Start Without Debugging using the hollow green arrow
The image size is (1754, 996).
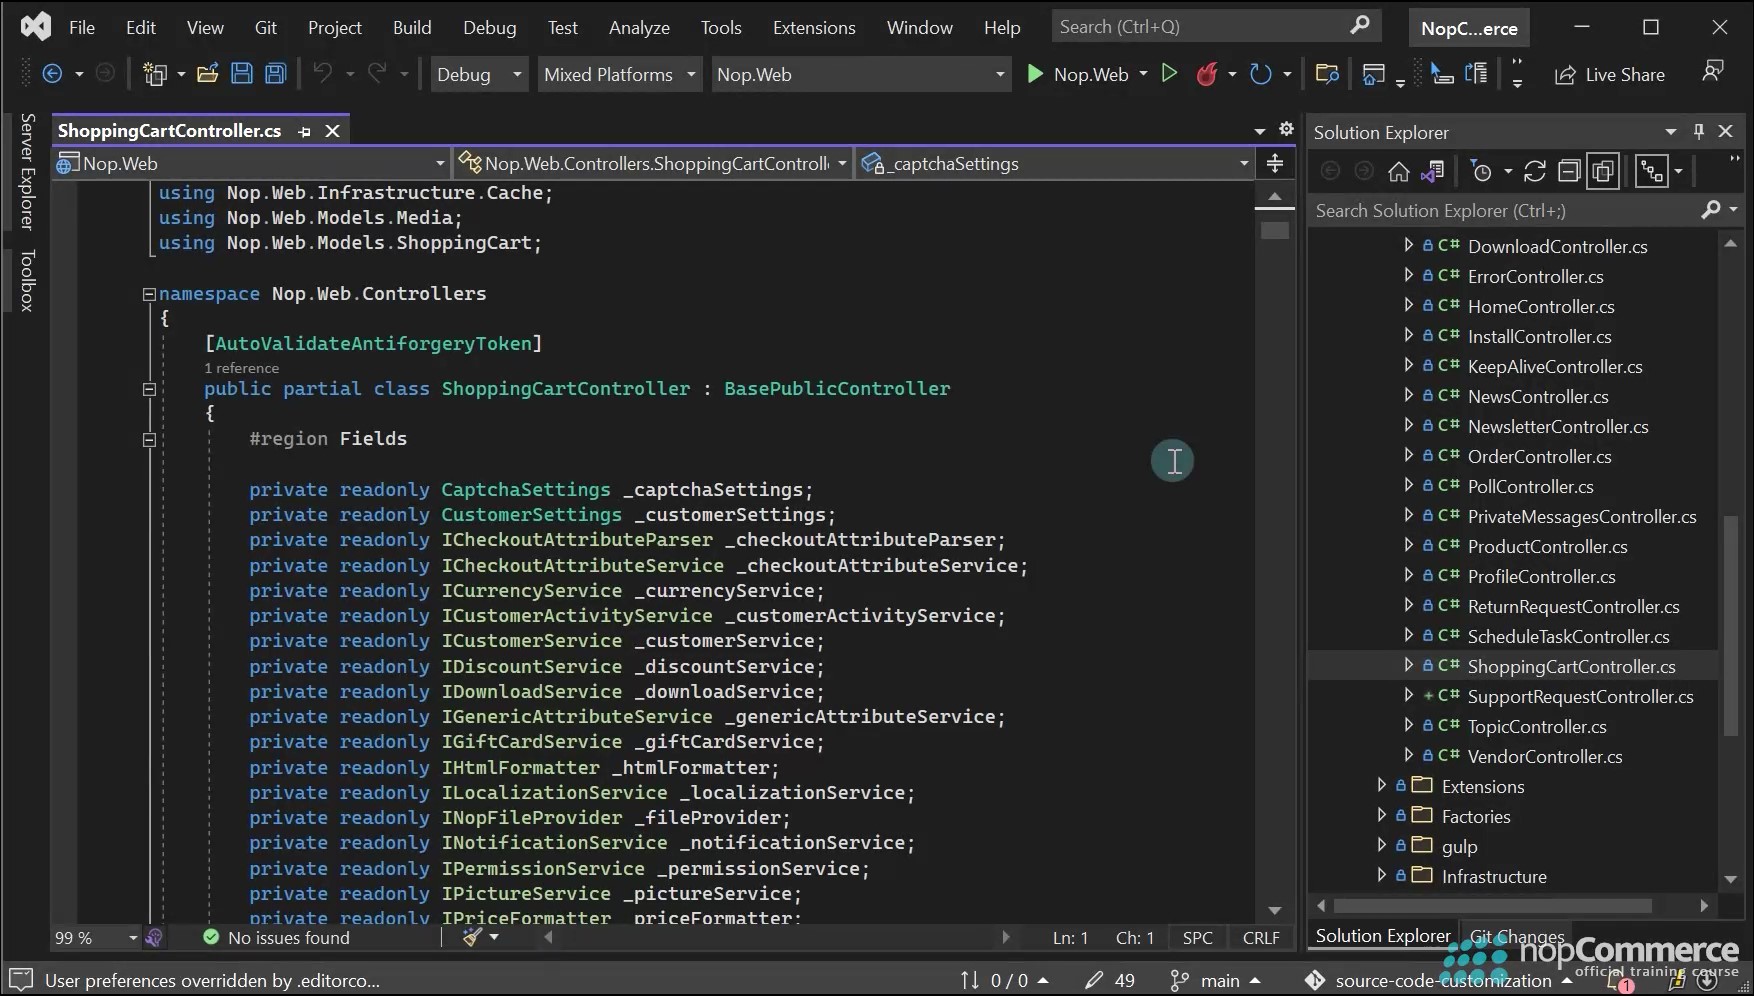pyautogui.click(x=1168, y=74)
